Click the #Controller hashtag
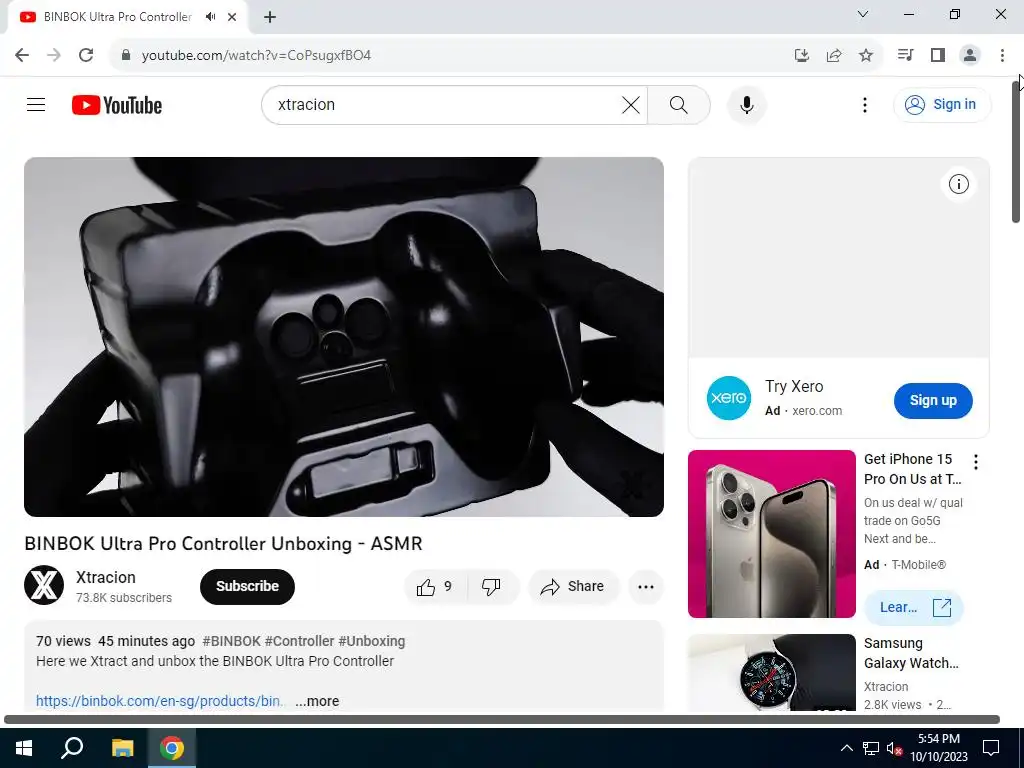The height and width of the screenshot is (768, 1024). click(299, 641)
